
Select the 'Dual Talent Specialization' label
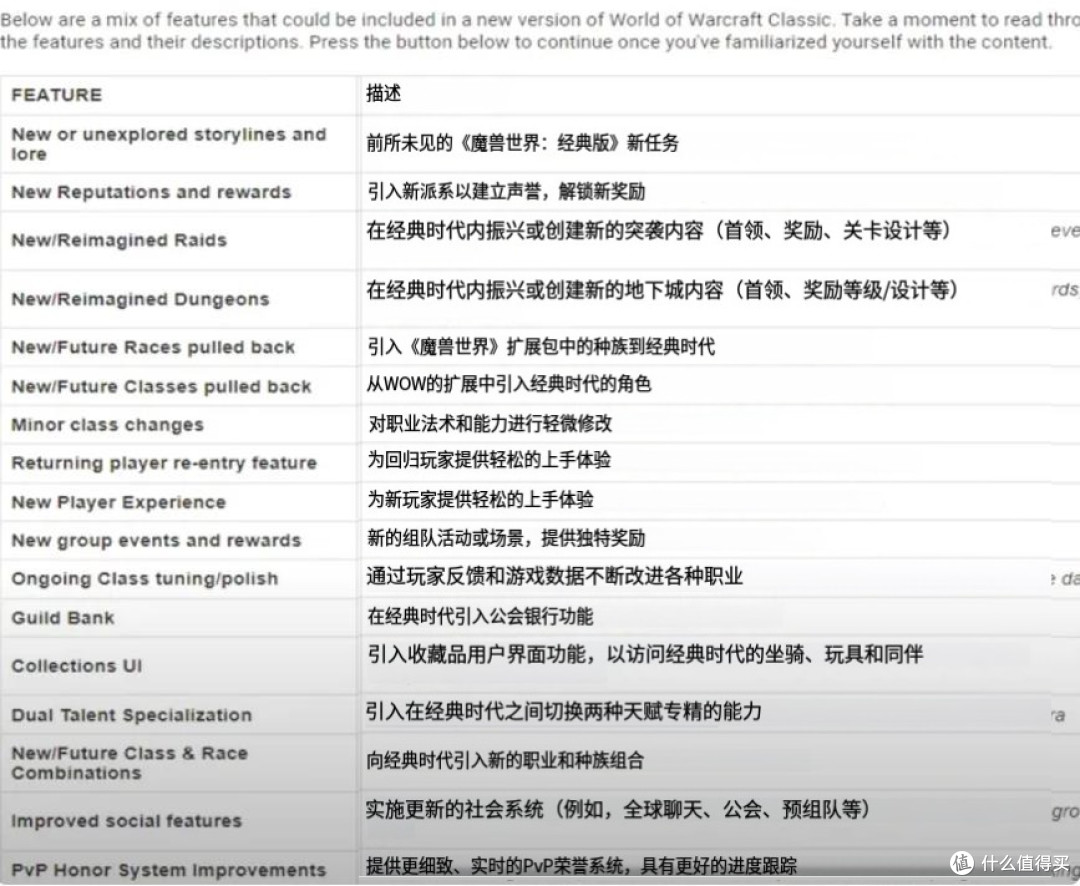coord(132,714)
